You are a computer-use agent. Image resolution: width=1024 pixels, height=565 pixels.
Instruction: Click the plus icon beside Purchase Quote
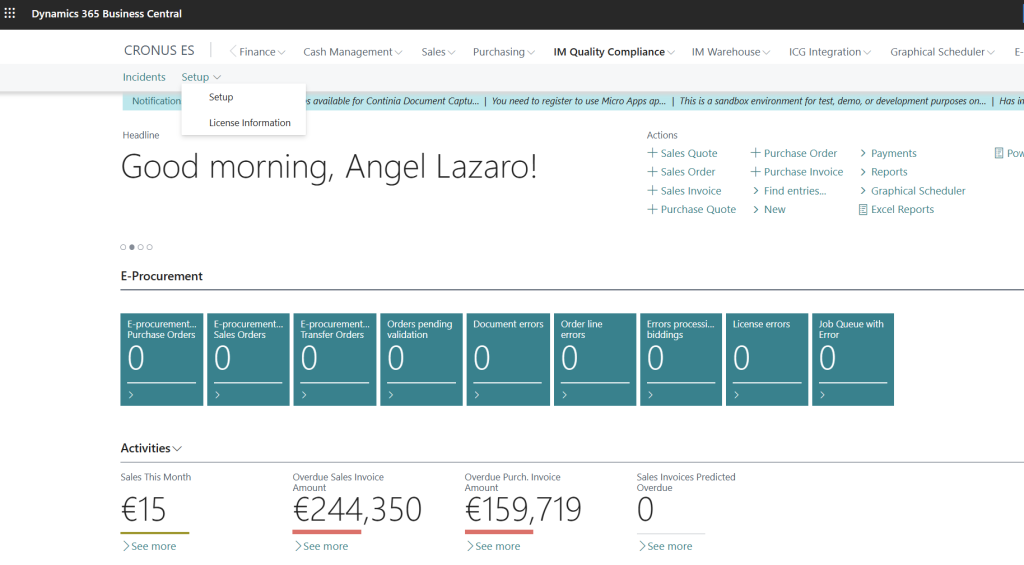(x=652, y=209)
